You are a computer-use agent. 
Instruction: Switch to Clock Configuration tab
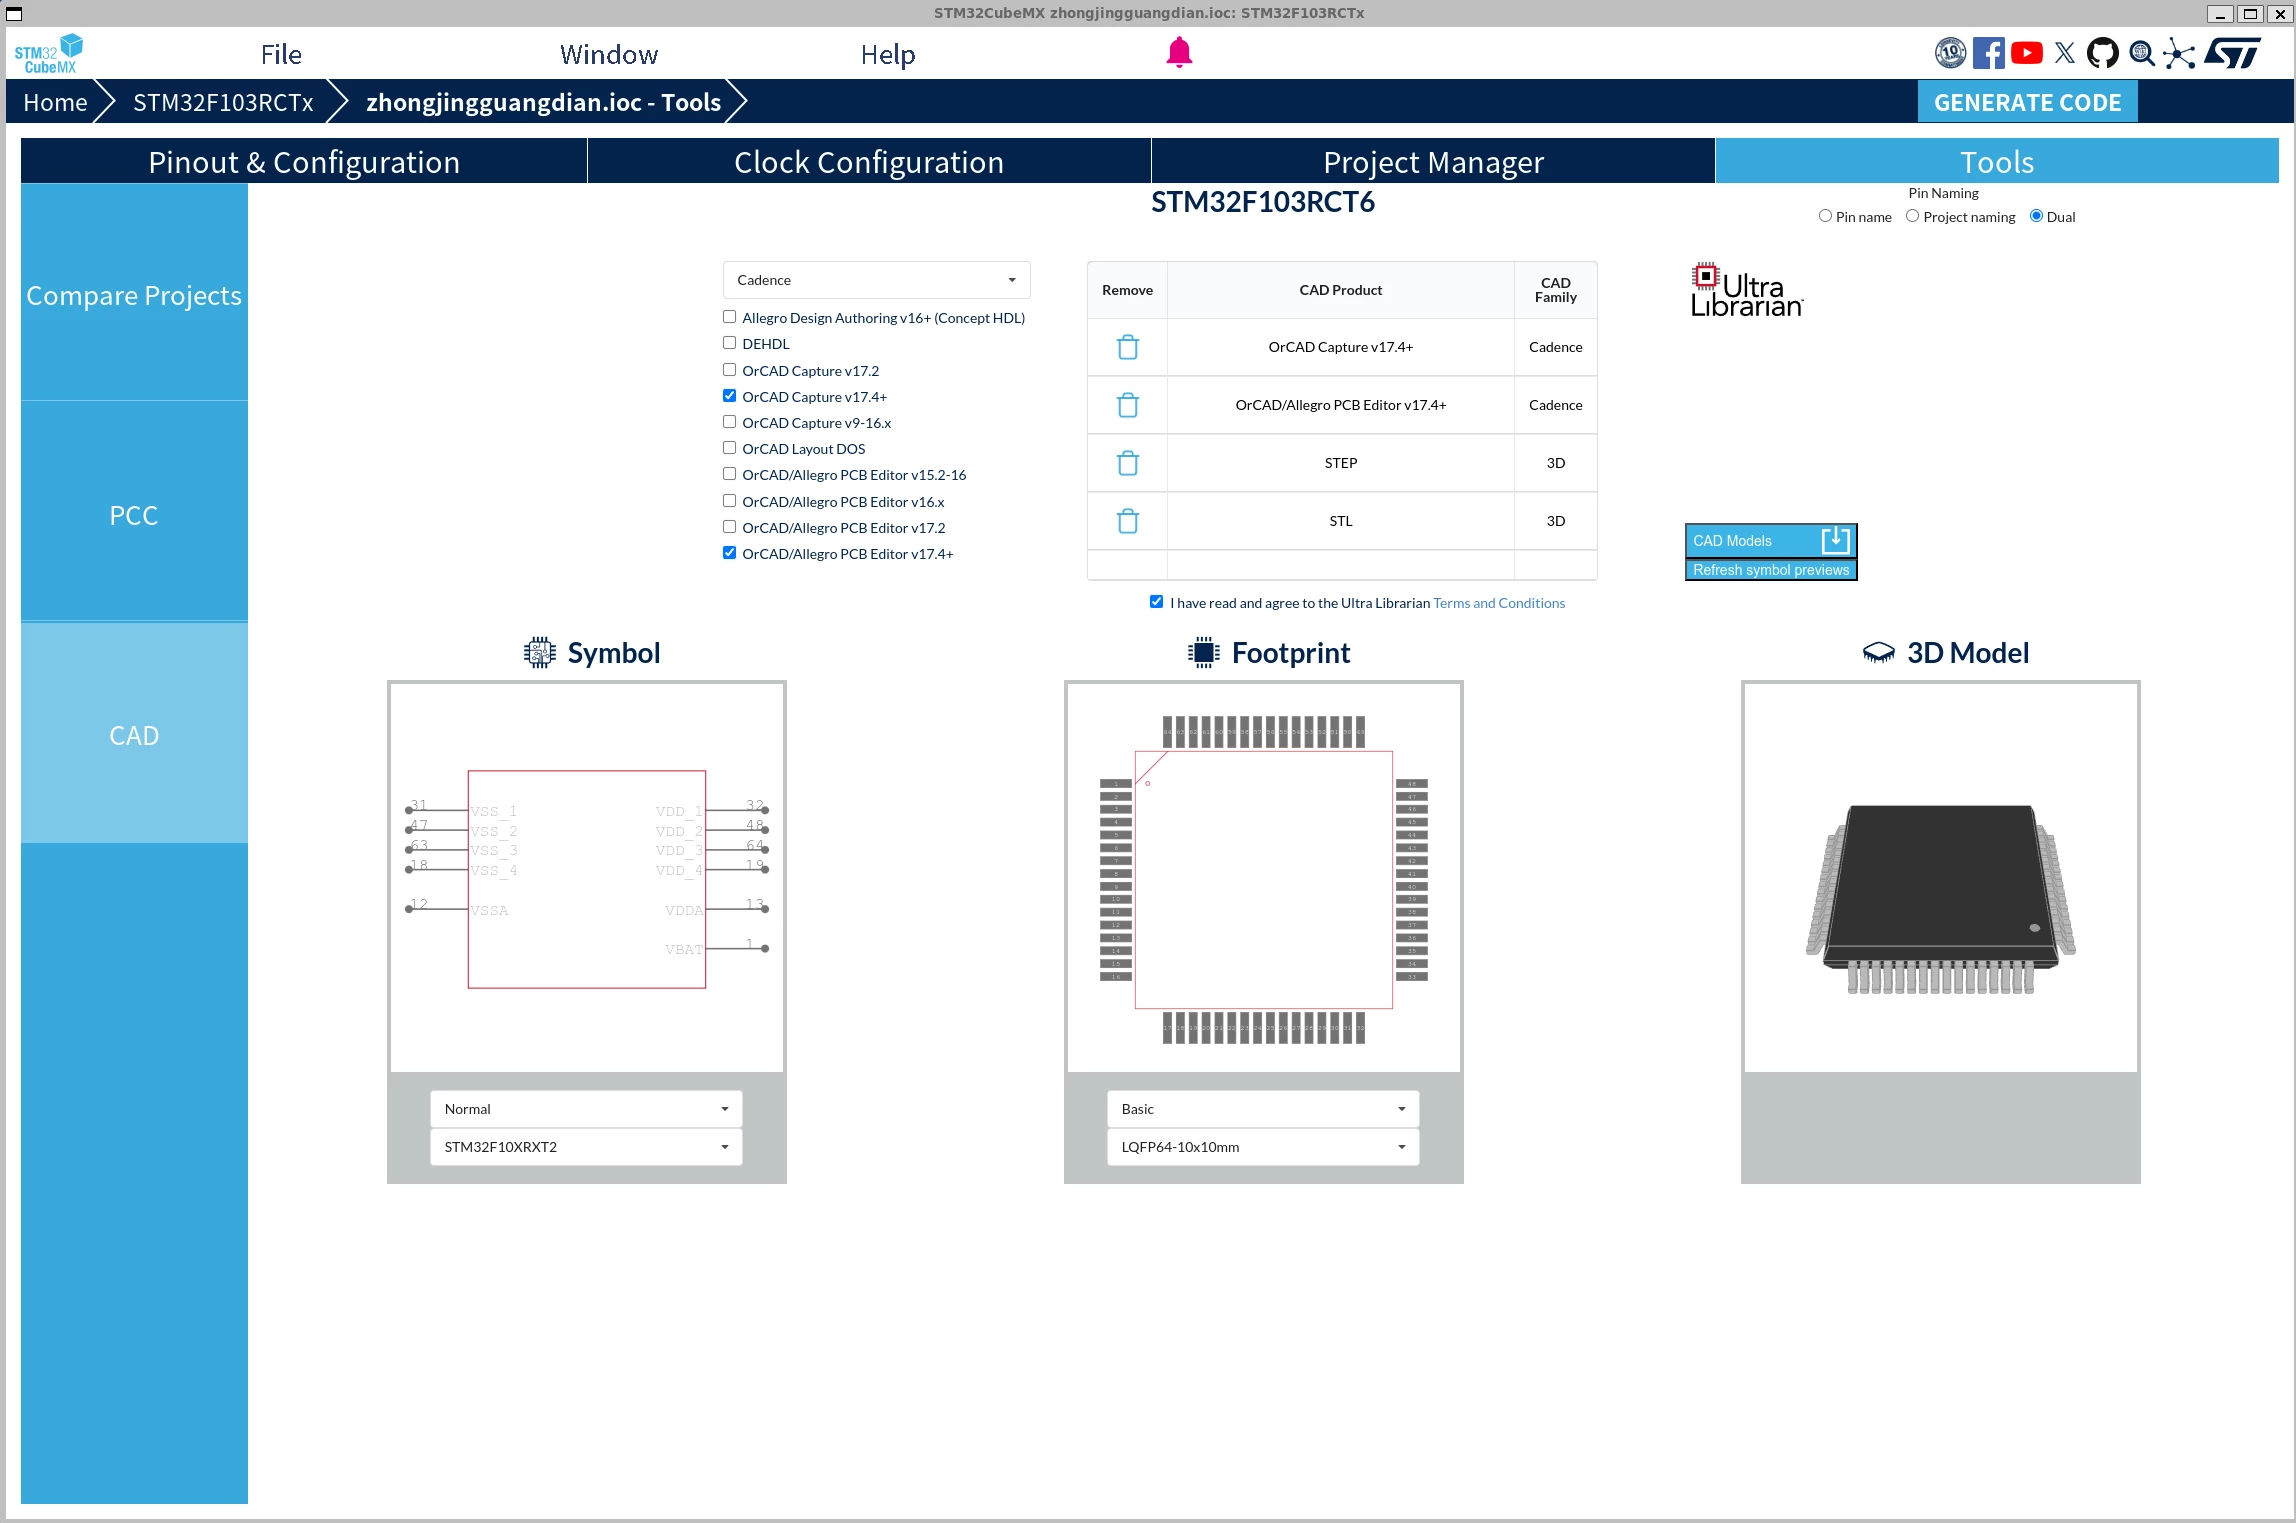[x=869, y=161]
